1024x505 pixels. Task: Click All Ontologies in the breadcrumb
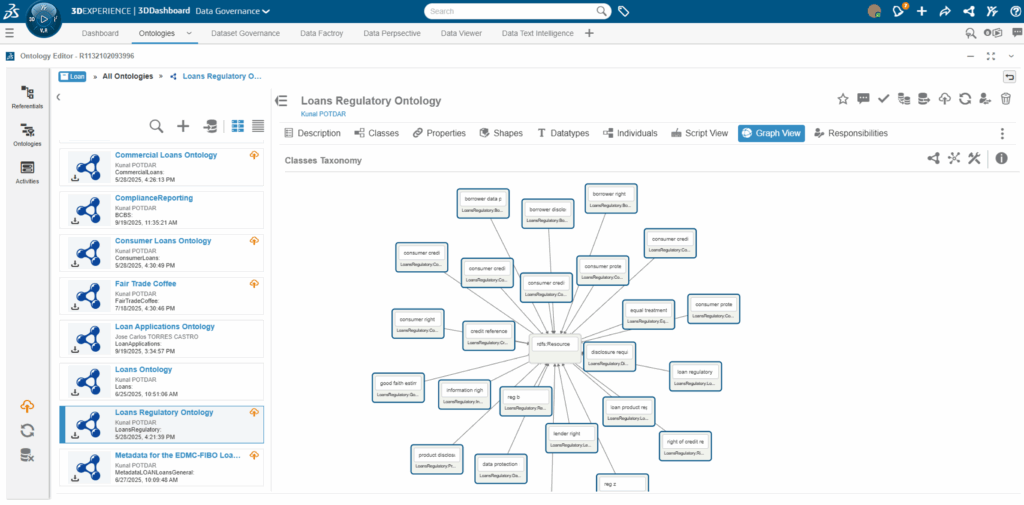(x=128, y=76)
